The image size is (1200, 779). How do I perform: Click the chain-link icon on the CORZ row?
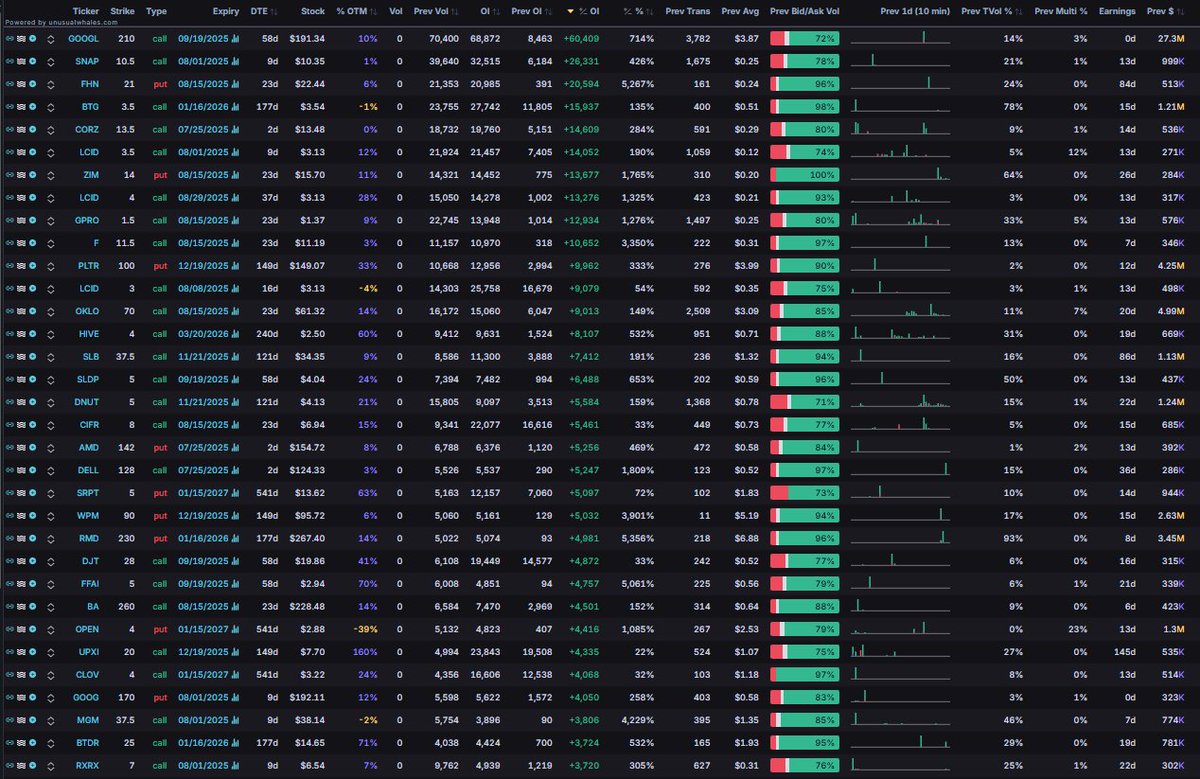click(x=9, y=128)
